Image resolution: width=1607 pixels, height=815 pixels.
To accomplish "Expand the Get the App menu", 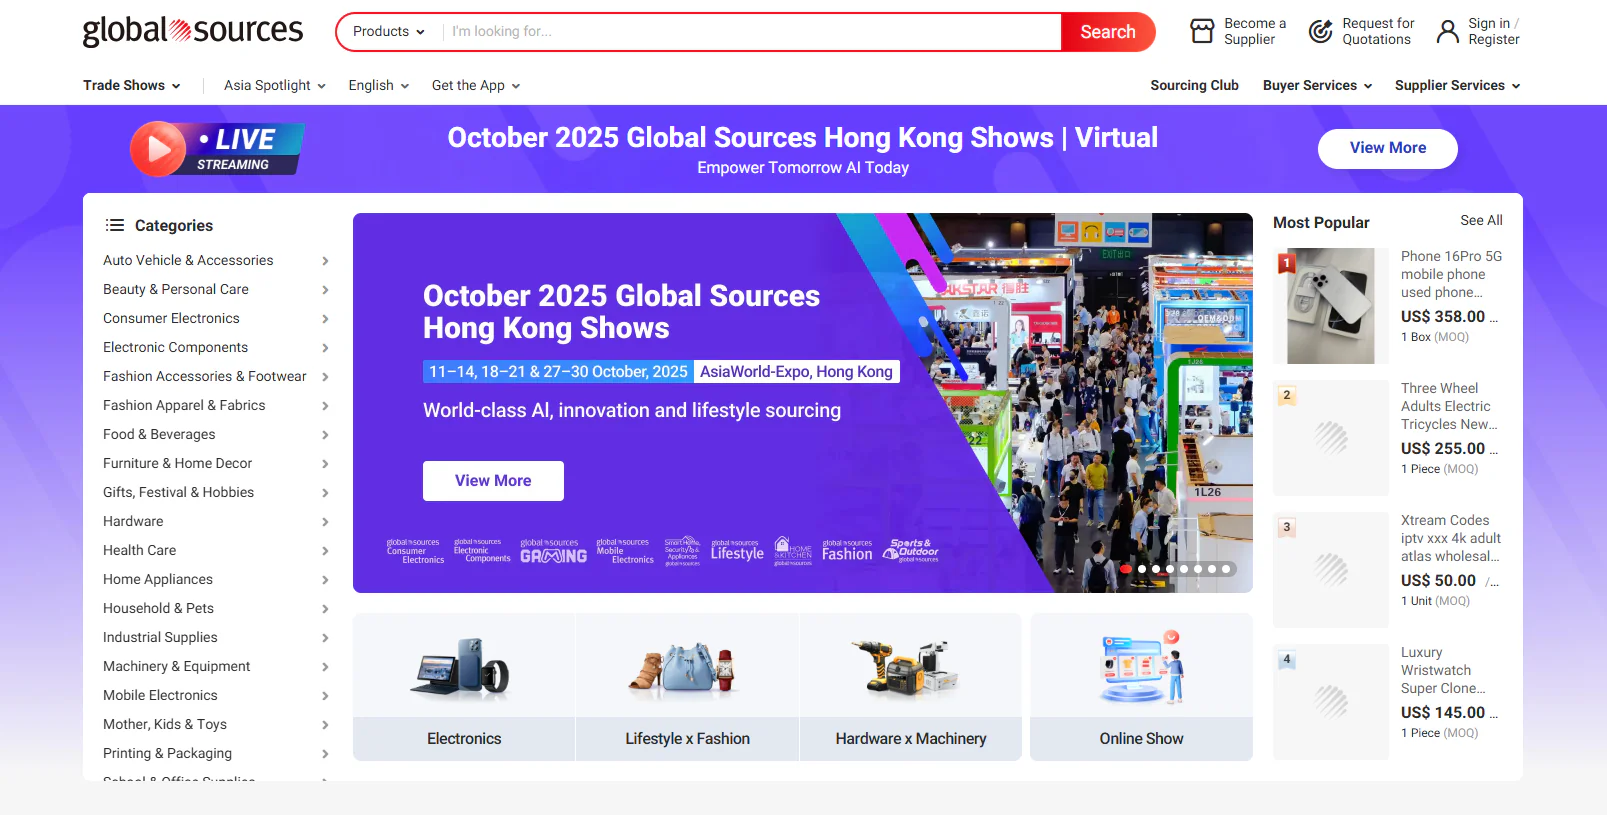I will coord(476,85).
